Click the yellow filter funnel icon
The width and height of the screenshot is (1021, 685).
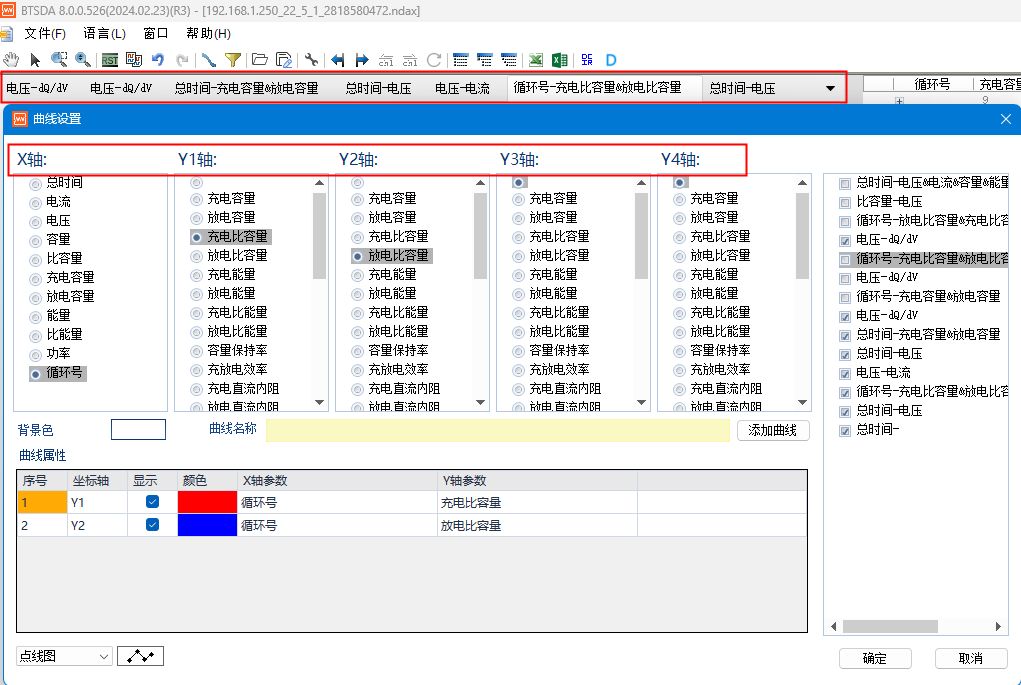[x=232, y=60]
